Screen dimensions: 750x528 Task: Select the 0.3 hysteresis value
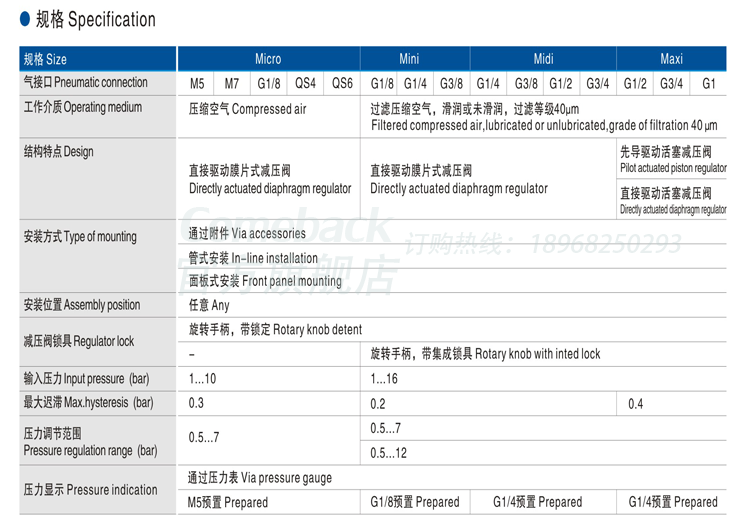coord(196,403)
